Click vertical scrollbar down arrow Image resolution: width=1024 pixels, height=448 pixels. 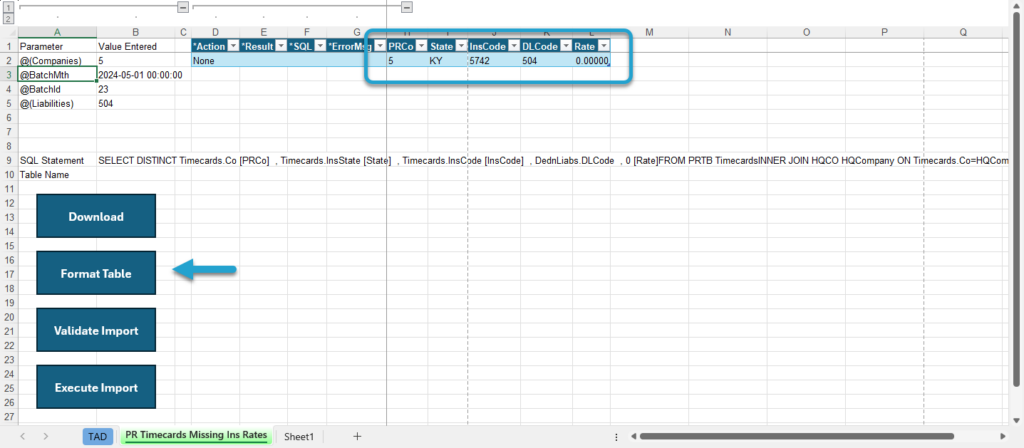(x=1017, y=419)
